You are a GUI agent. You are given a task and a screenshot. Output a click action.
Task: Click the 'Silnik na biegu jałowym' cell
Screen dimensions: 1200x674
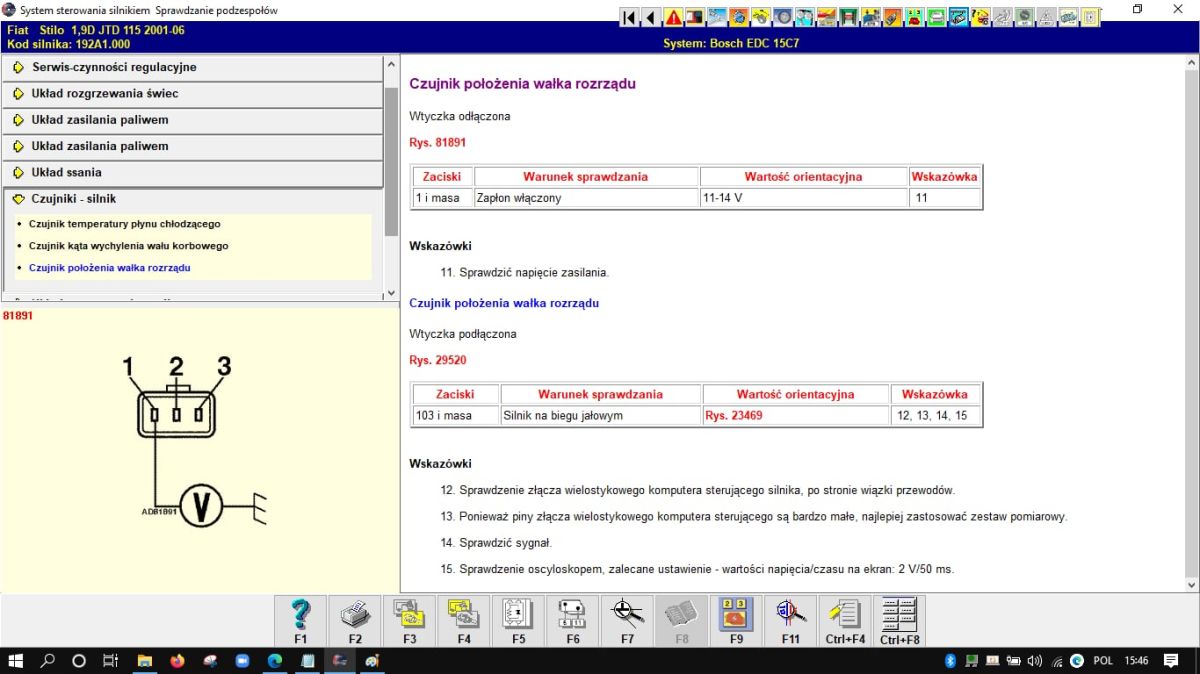[x=601, y=415]
